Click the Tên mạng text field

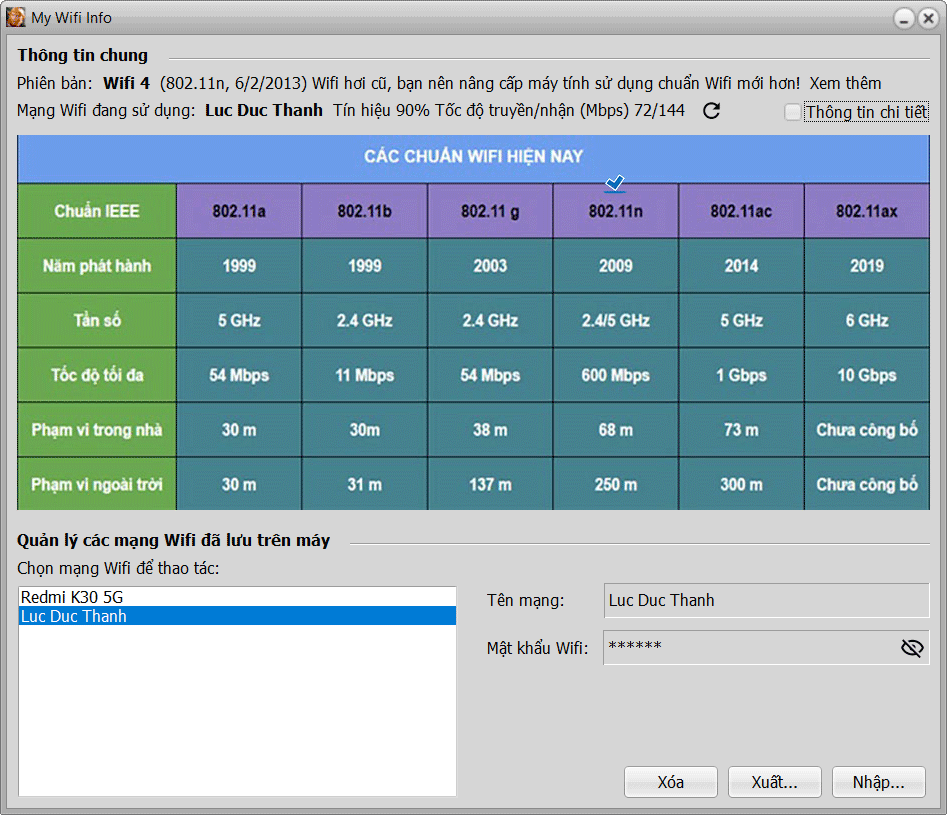[765, 601]
